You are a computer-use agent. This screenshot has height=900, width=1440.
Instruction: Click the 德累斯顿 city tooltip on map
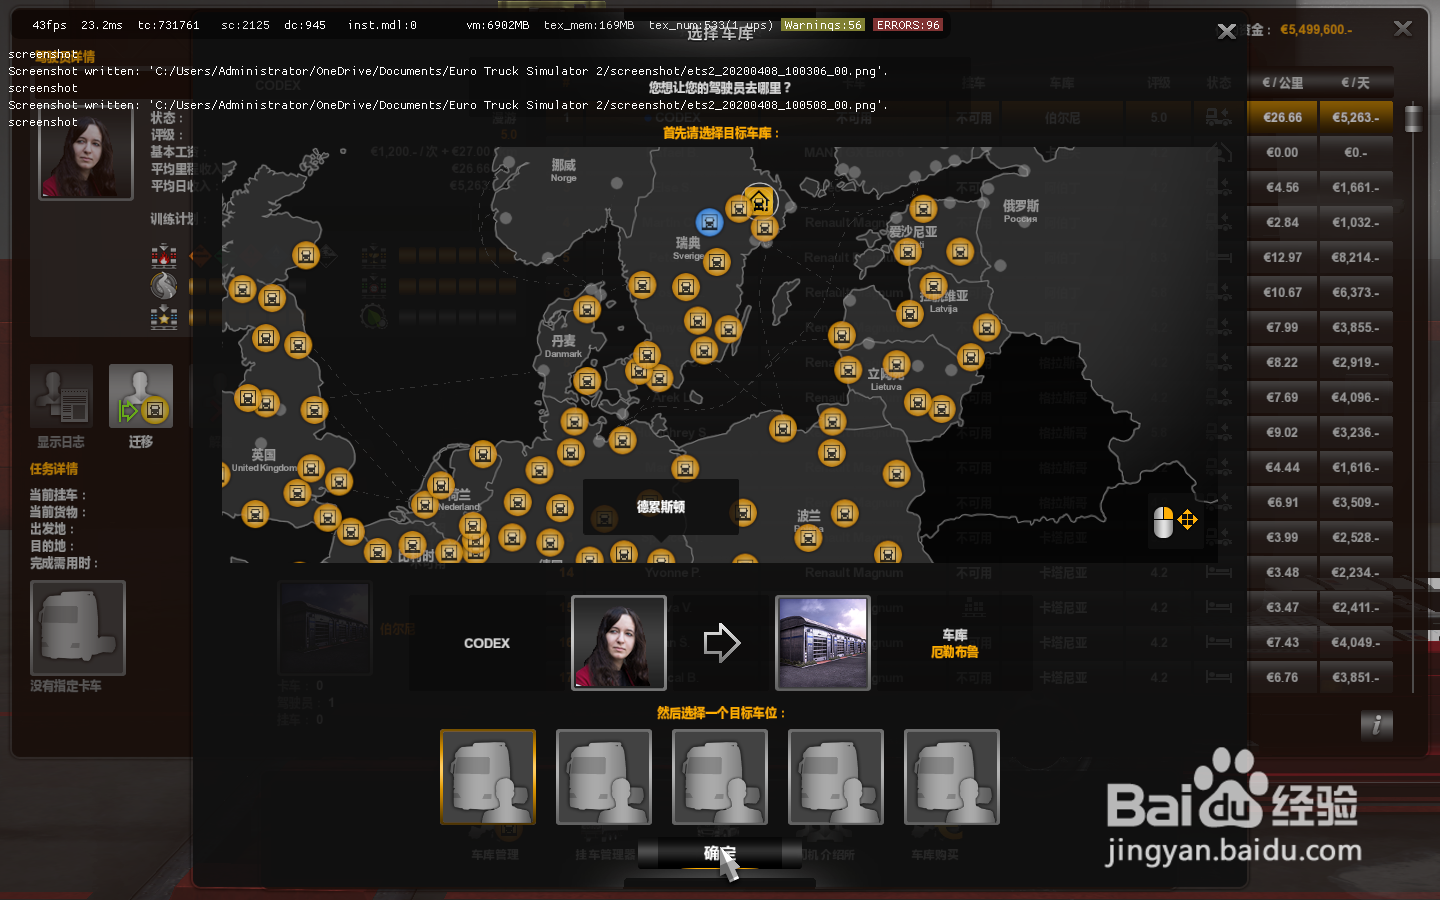661,507
